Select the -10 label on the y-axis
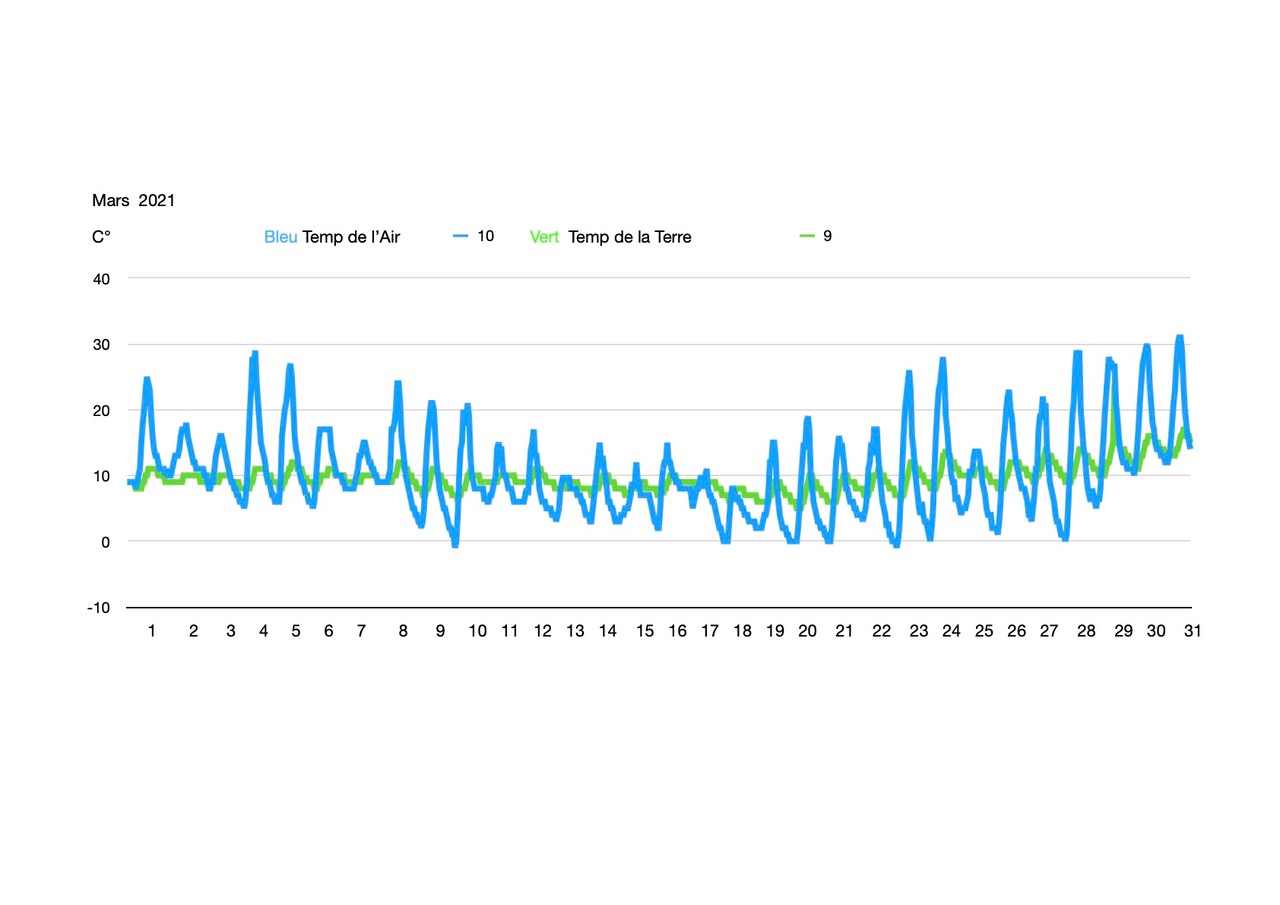 98,608
